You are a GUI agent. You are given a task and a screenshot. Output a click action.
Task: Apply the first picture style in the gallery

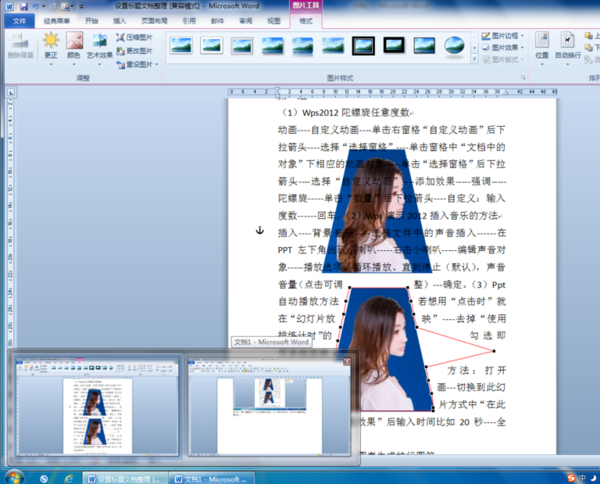click(180, 45)
